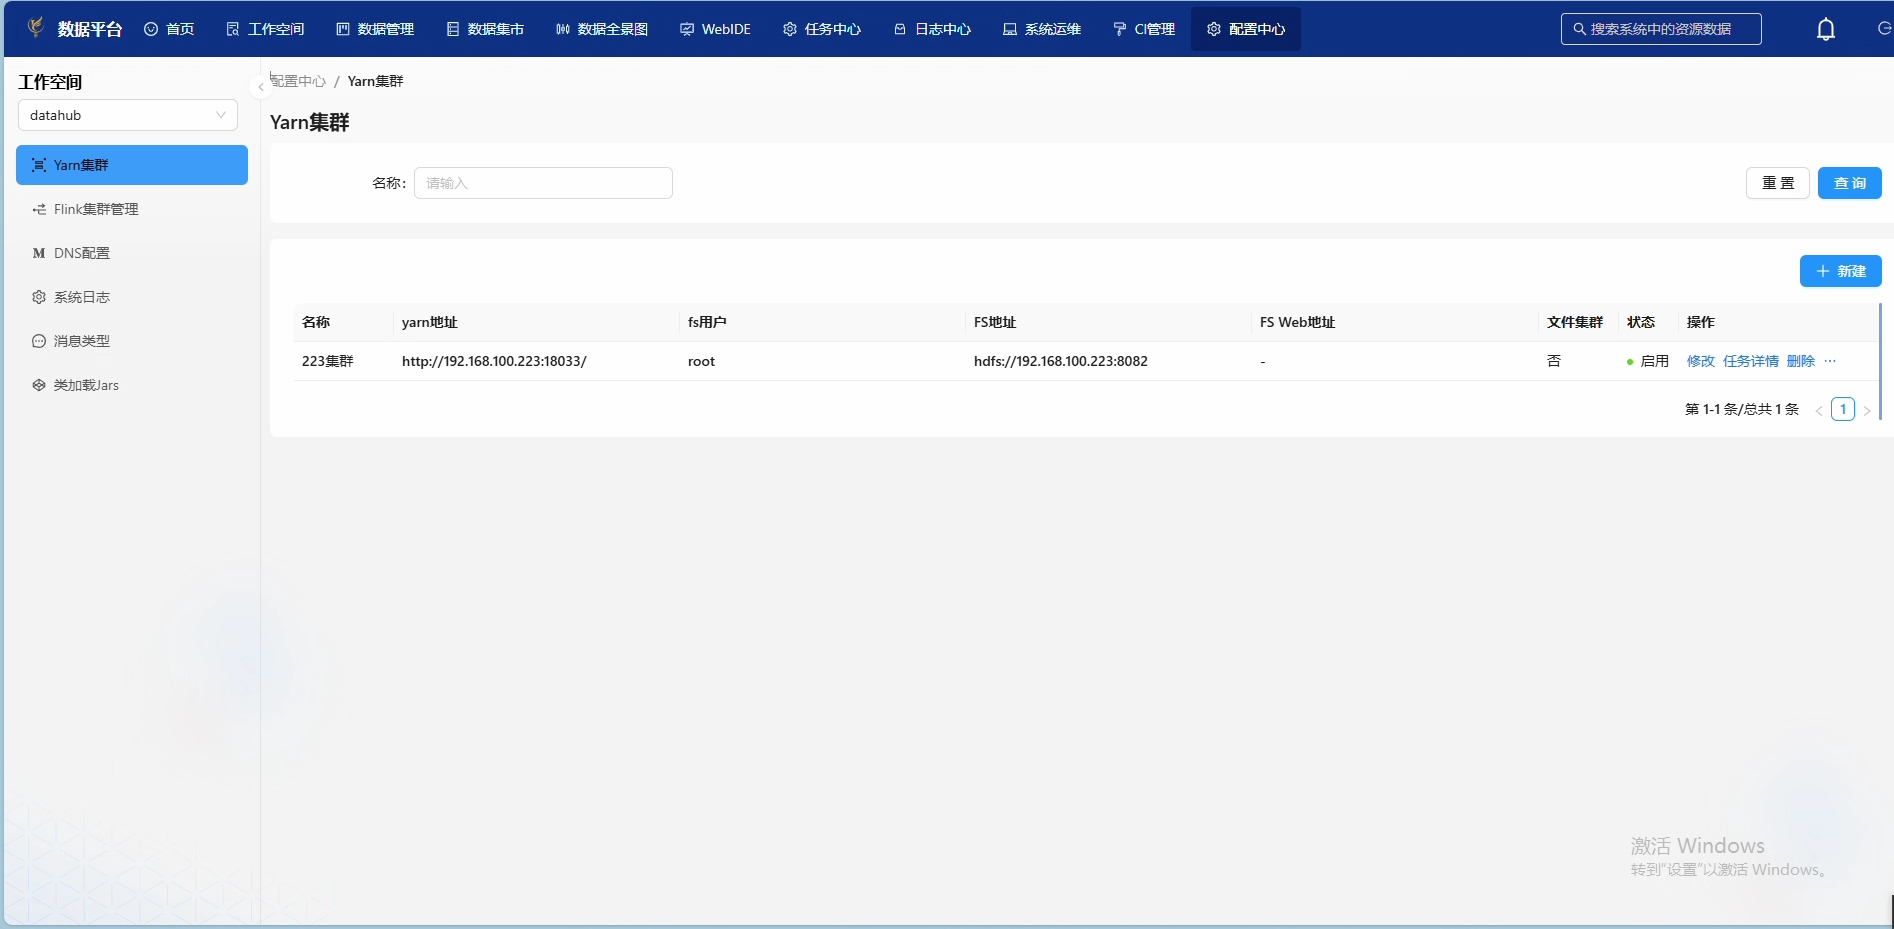The image size is (1894, 929).
Task: Open 系统日志 in the sidebar
Action: coord(132,297)
